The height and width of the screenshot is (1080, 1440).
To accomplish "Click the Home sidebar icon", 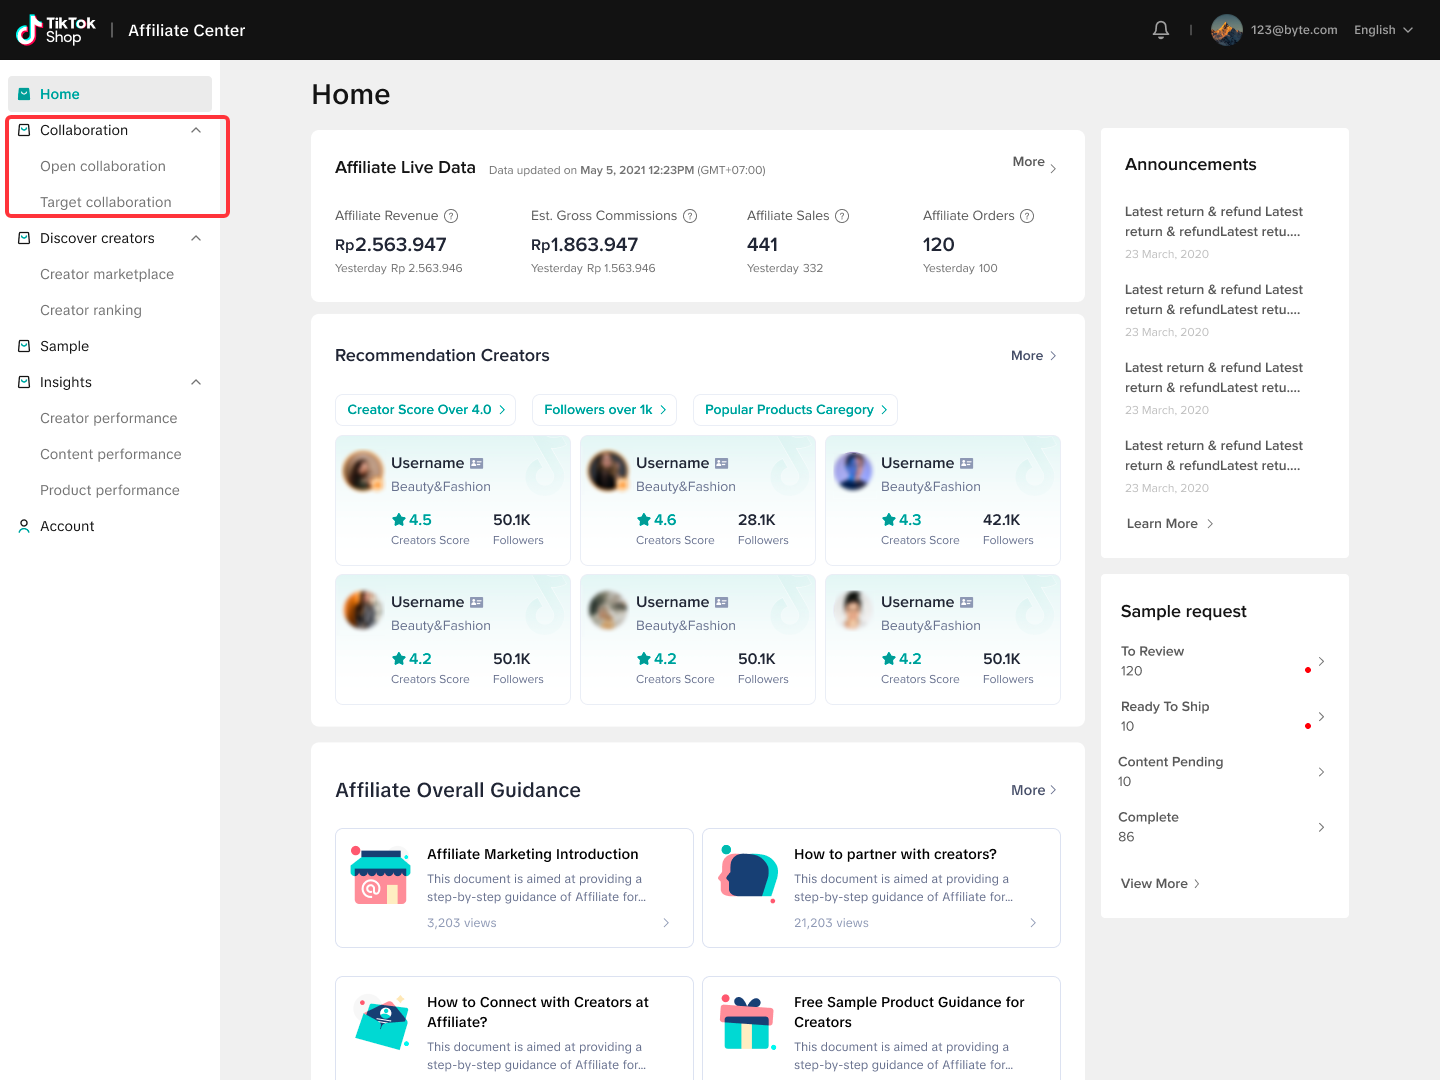I will click(x=22, y=93).
